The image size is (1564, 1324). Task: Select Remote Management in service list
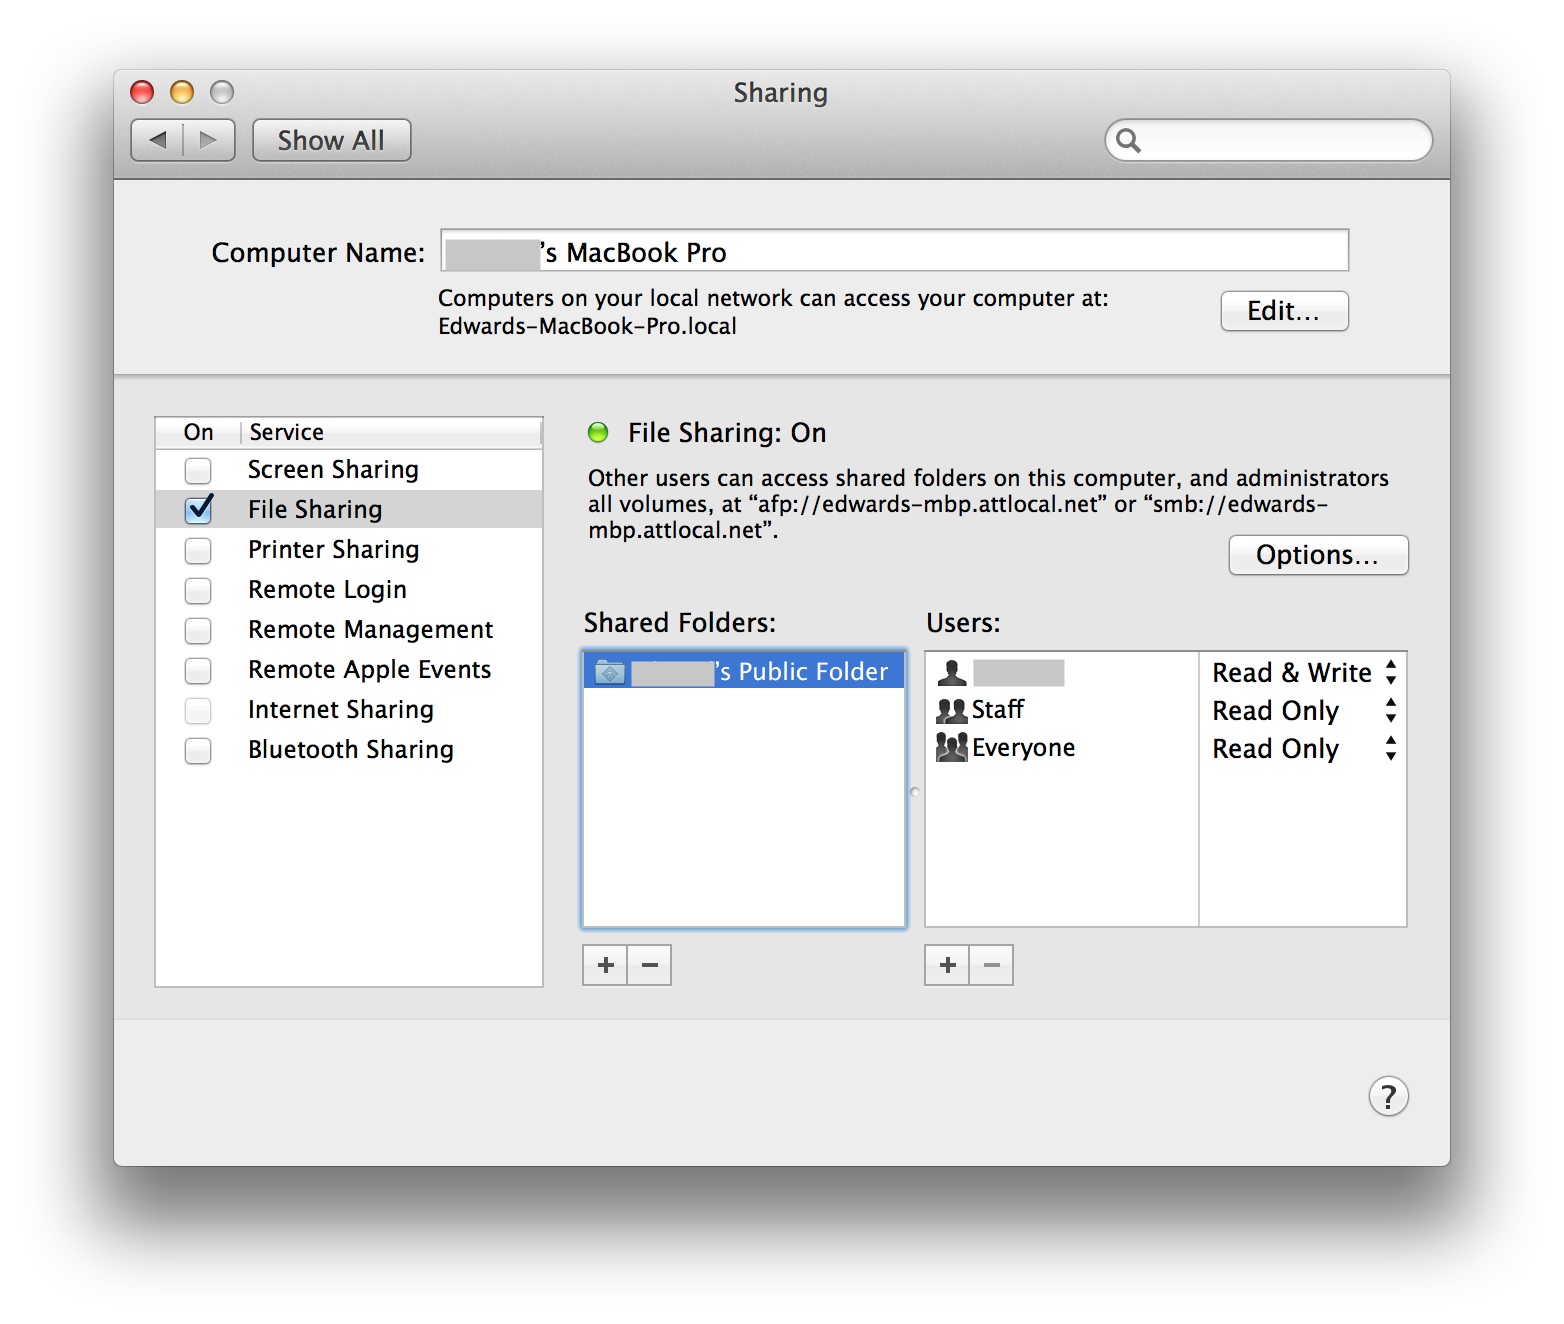coord(349,630)
